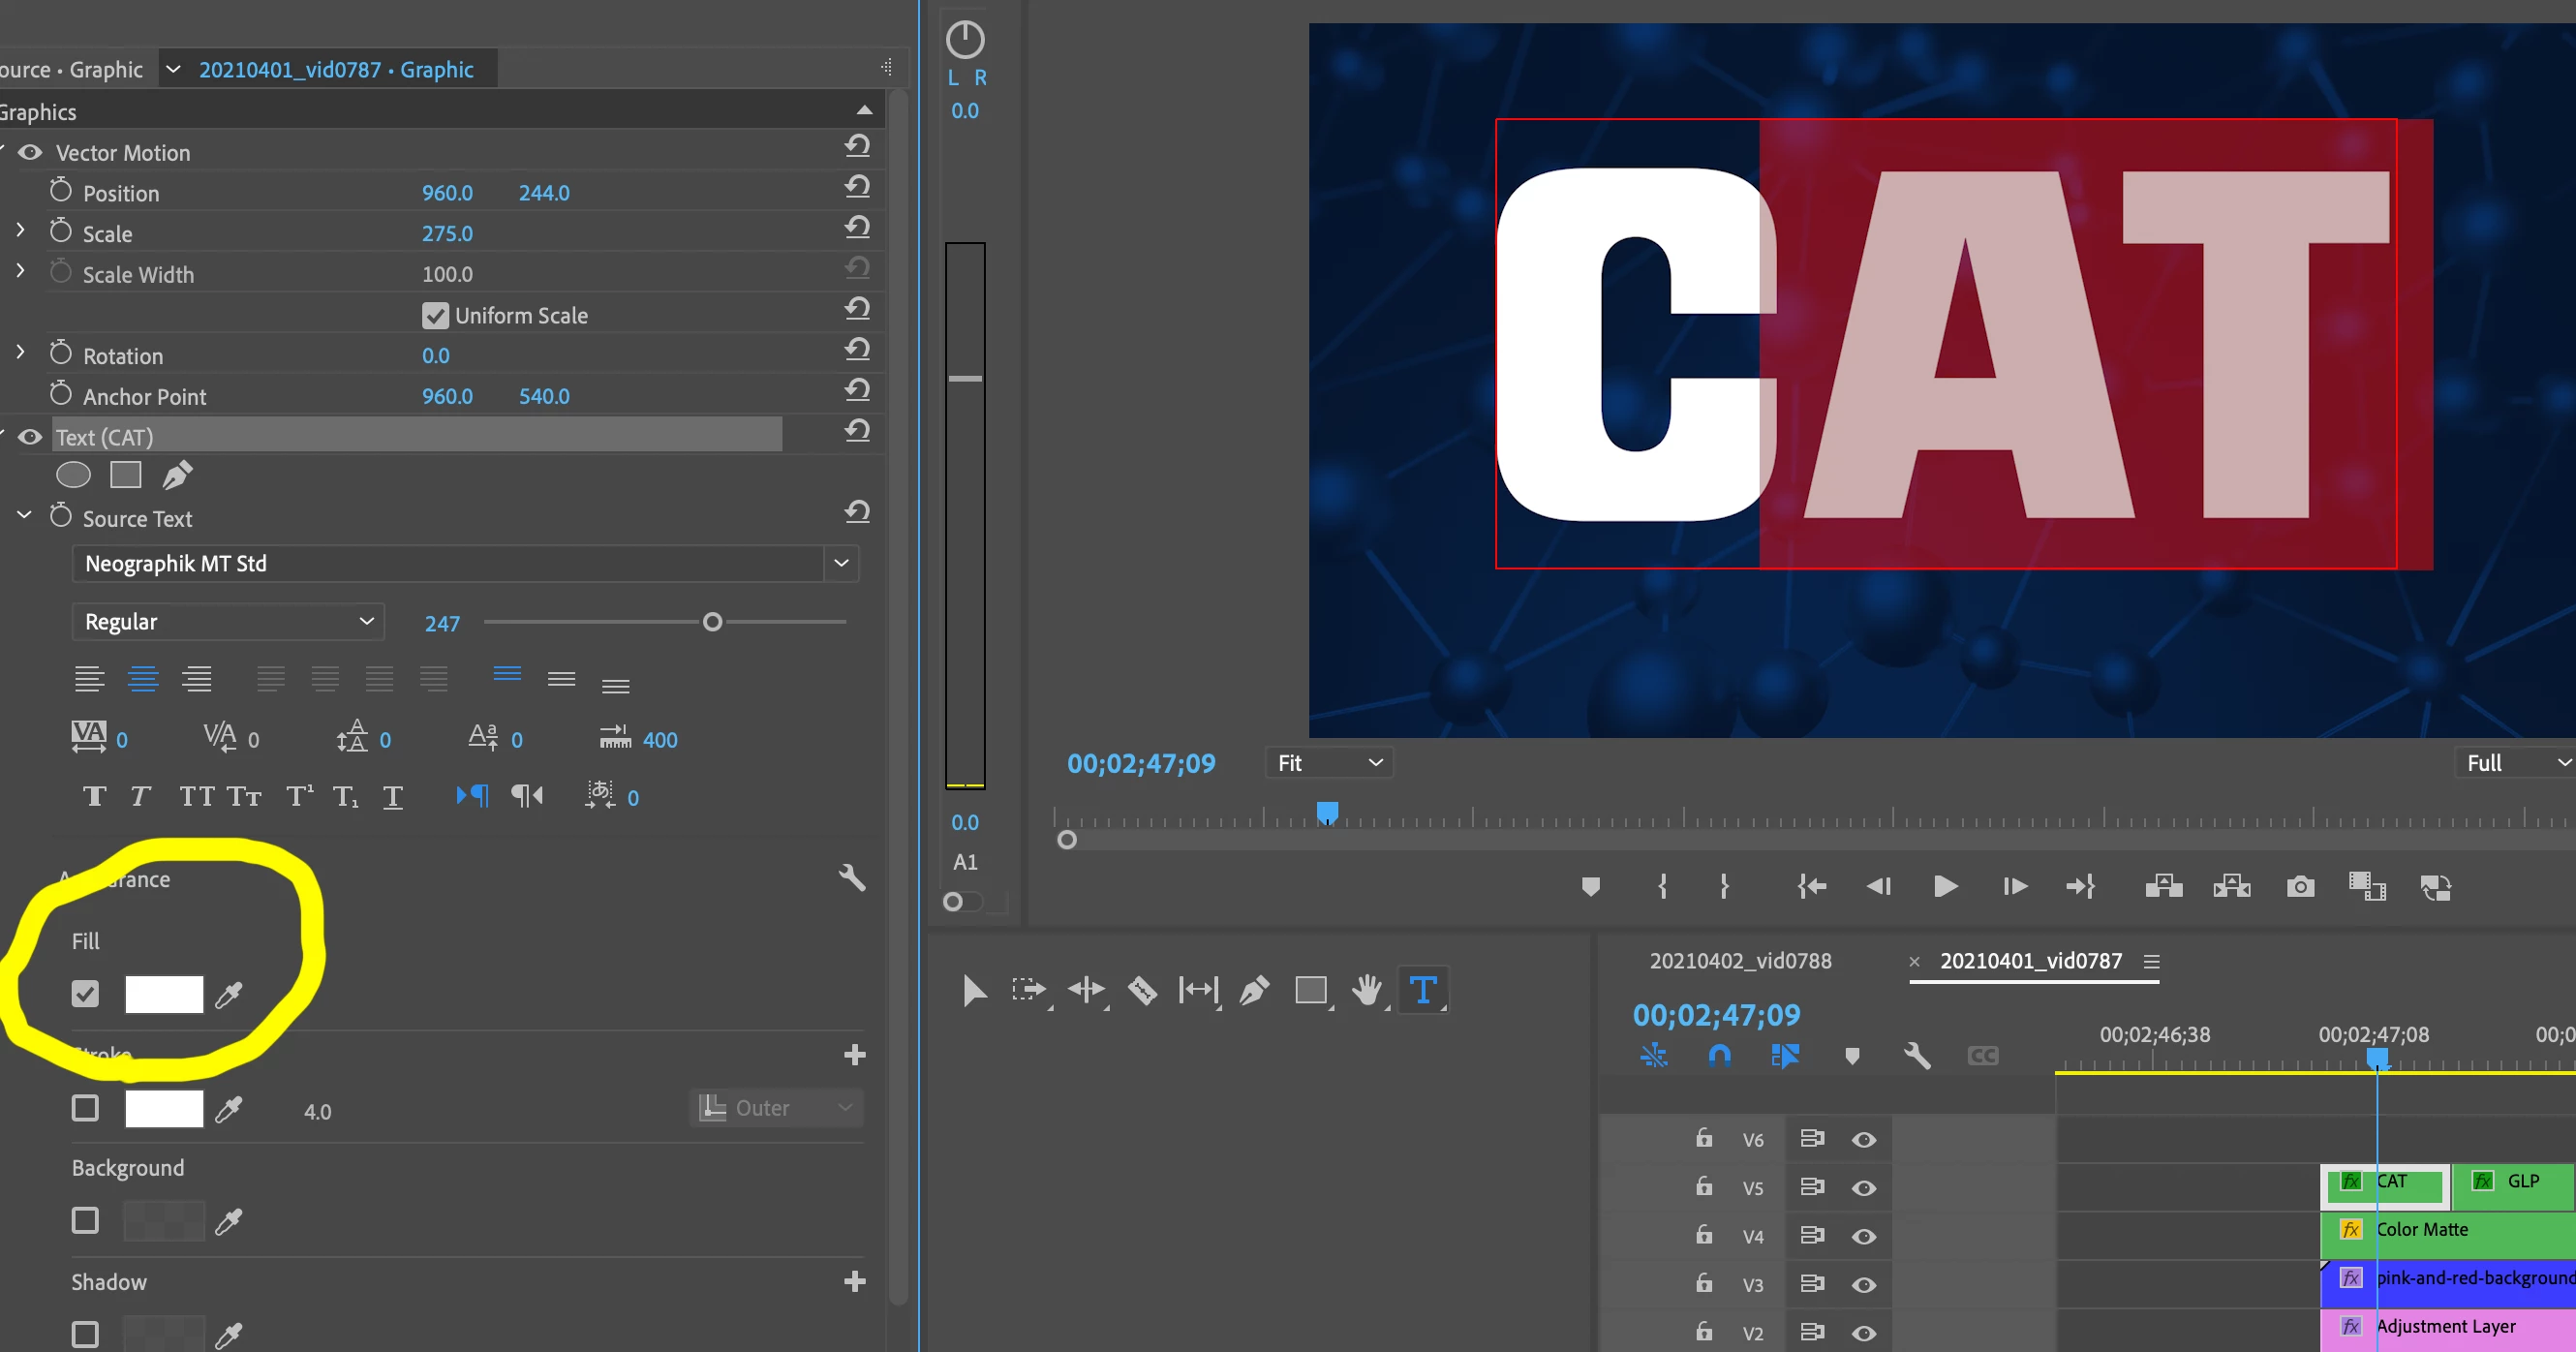Reset the Position parameter
This screenshot has height=1352, width=2576.
[x=856, y=187]
